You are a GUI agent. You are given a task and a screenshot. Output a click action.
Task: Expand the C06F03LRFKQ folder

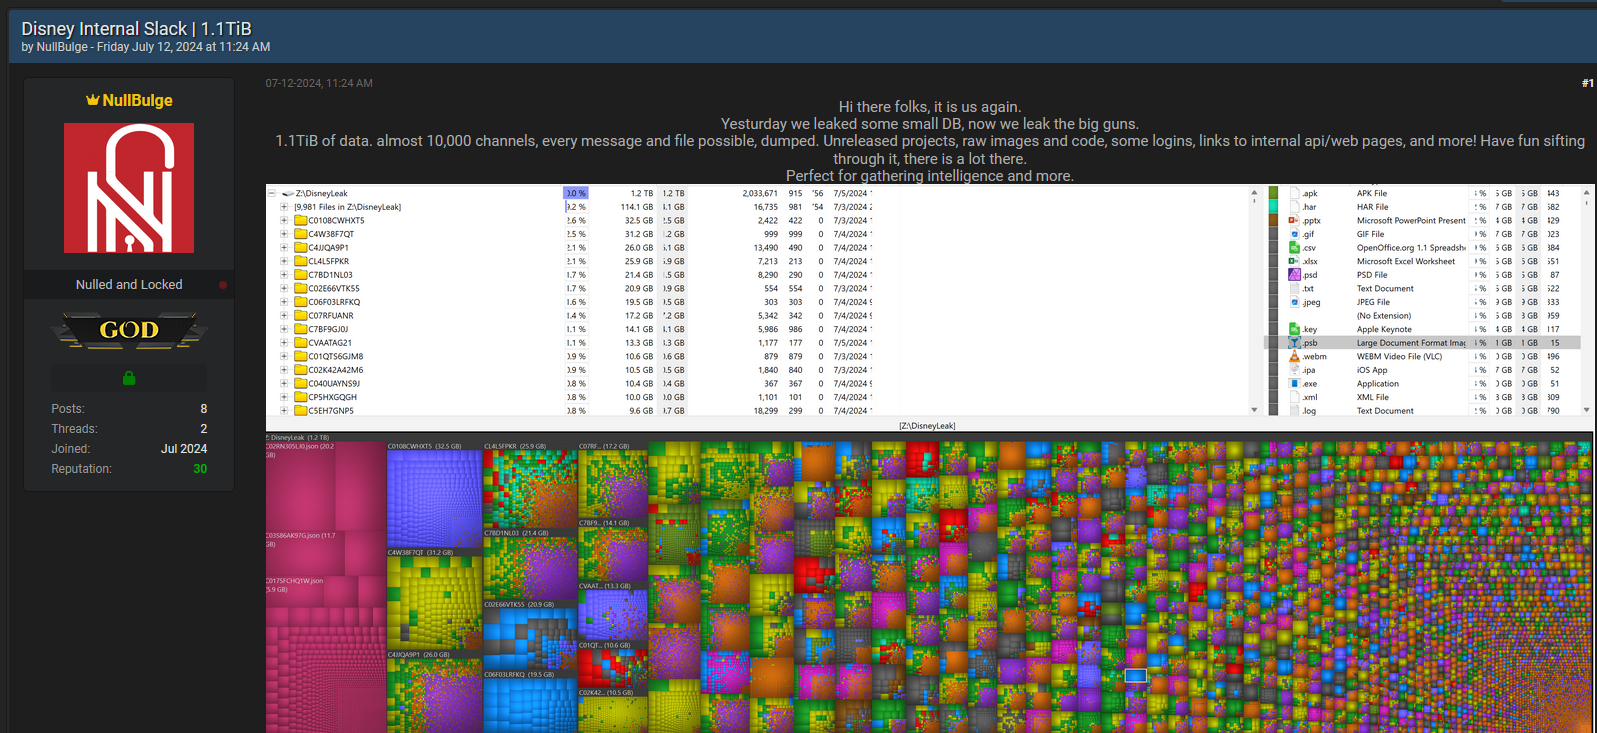tap(284, 302)
